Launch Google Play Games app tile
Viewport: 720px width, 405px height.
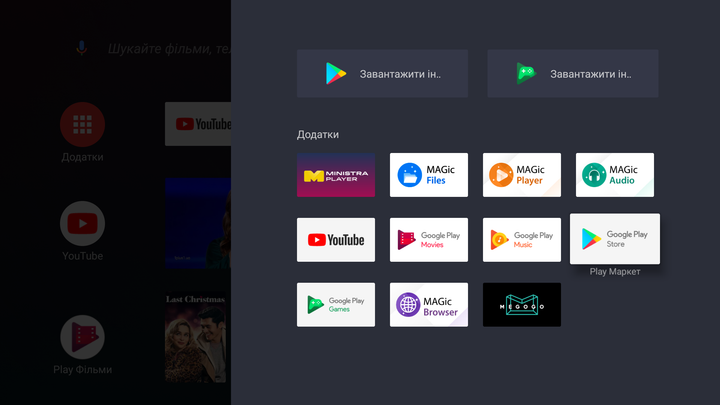point(336,305)
